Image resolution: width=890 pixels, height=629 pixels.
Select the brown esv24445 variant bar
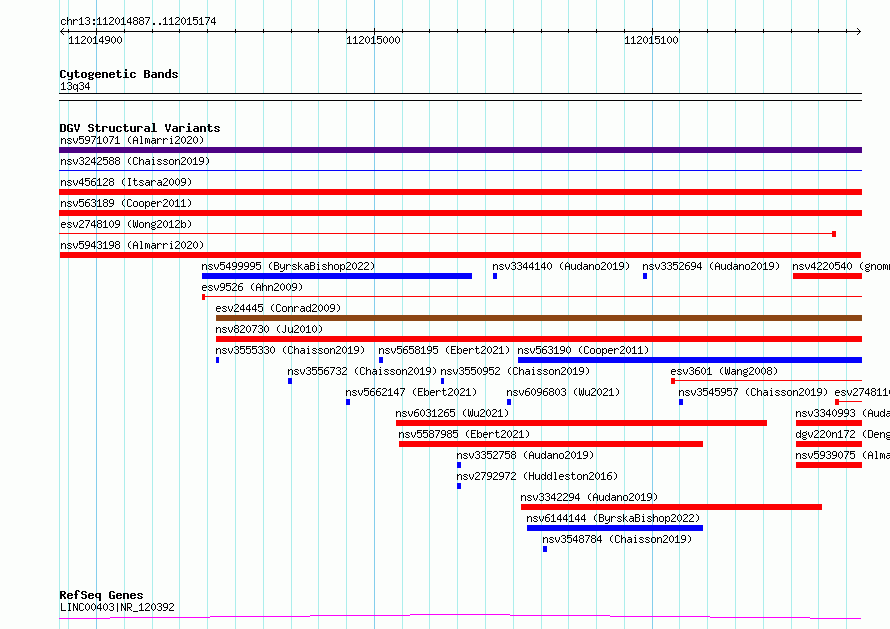coord(539,318)
